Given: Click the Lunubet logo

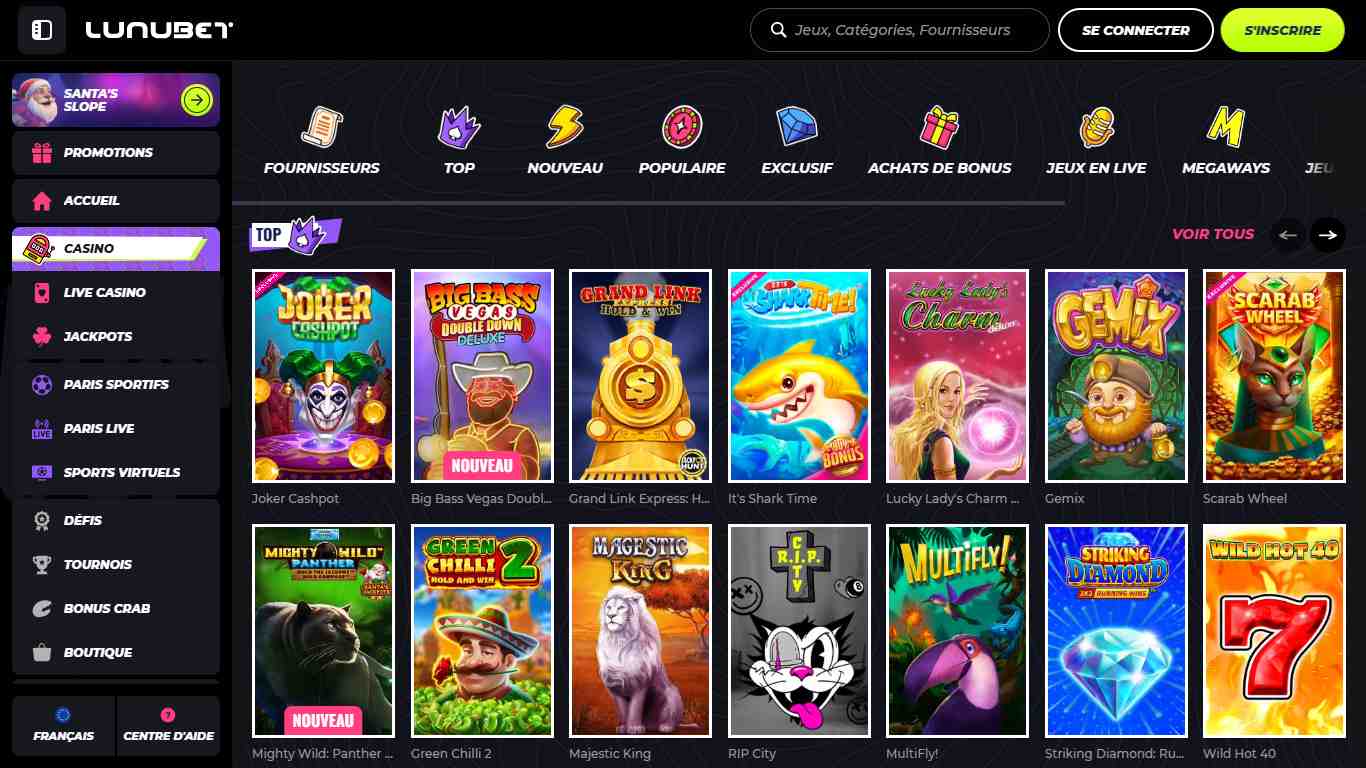Looking at the screenshot, I should 159,30.
